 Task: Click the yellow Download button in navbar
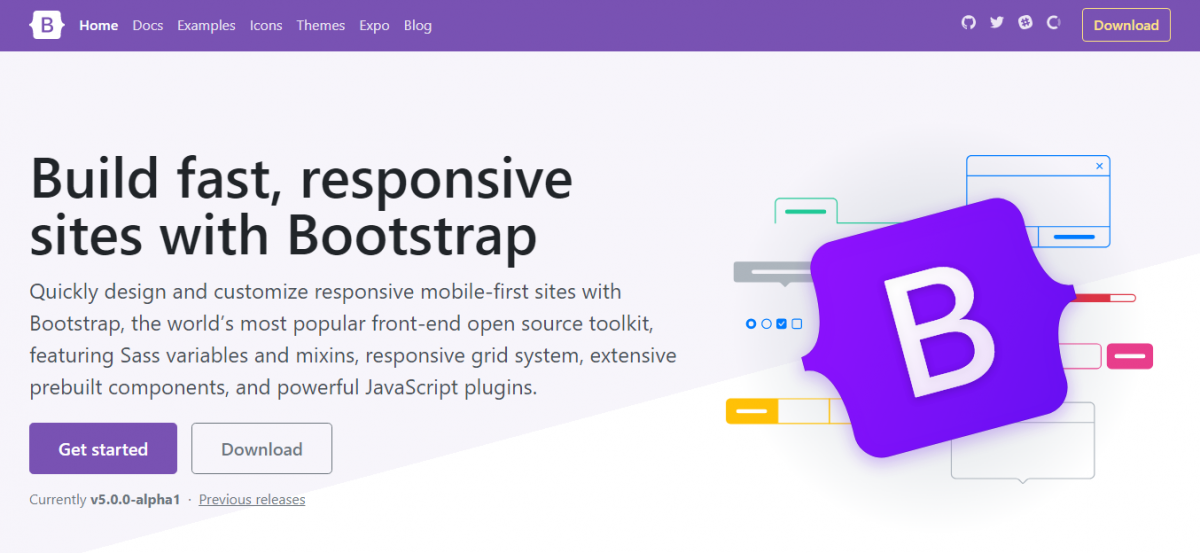[x=1126, y=25]
